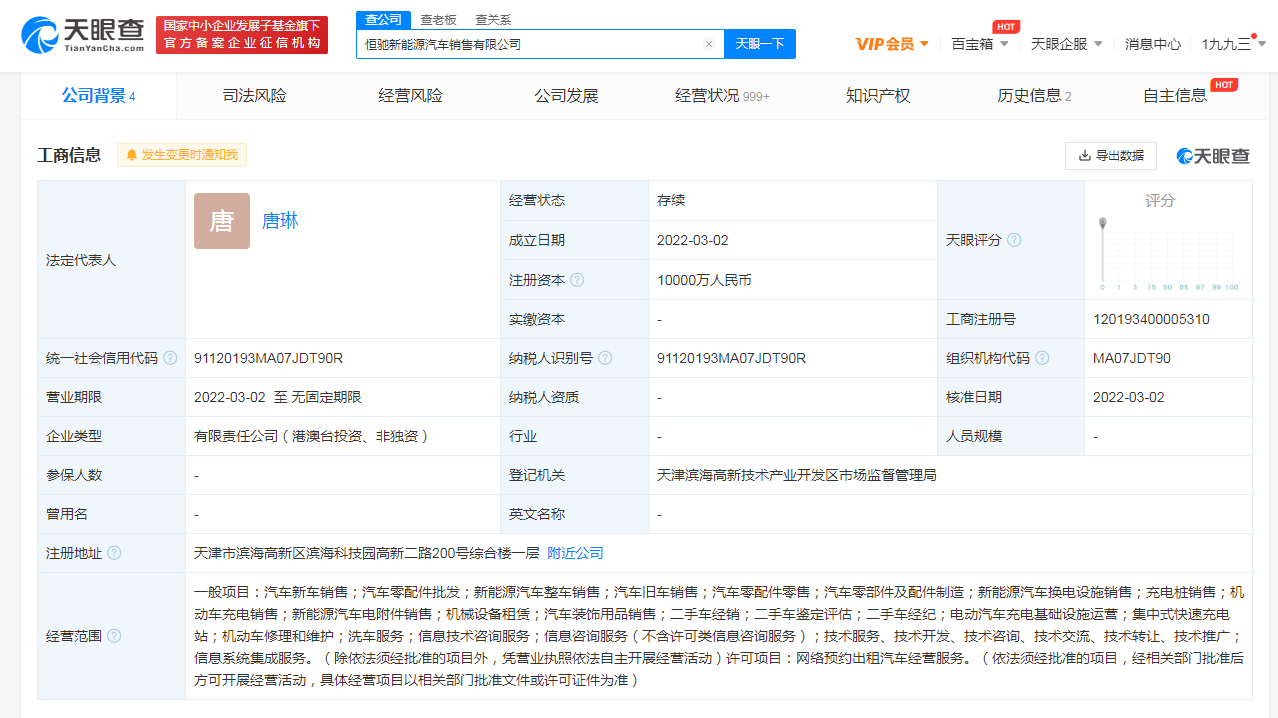The height and width of the screenshot is (718, 1278).
Task: Click the 登记机关 value text
Action: pos(797,475)
